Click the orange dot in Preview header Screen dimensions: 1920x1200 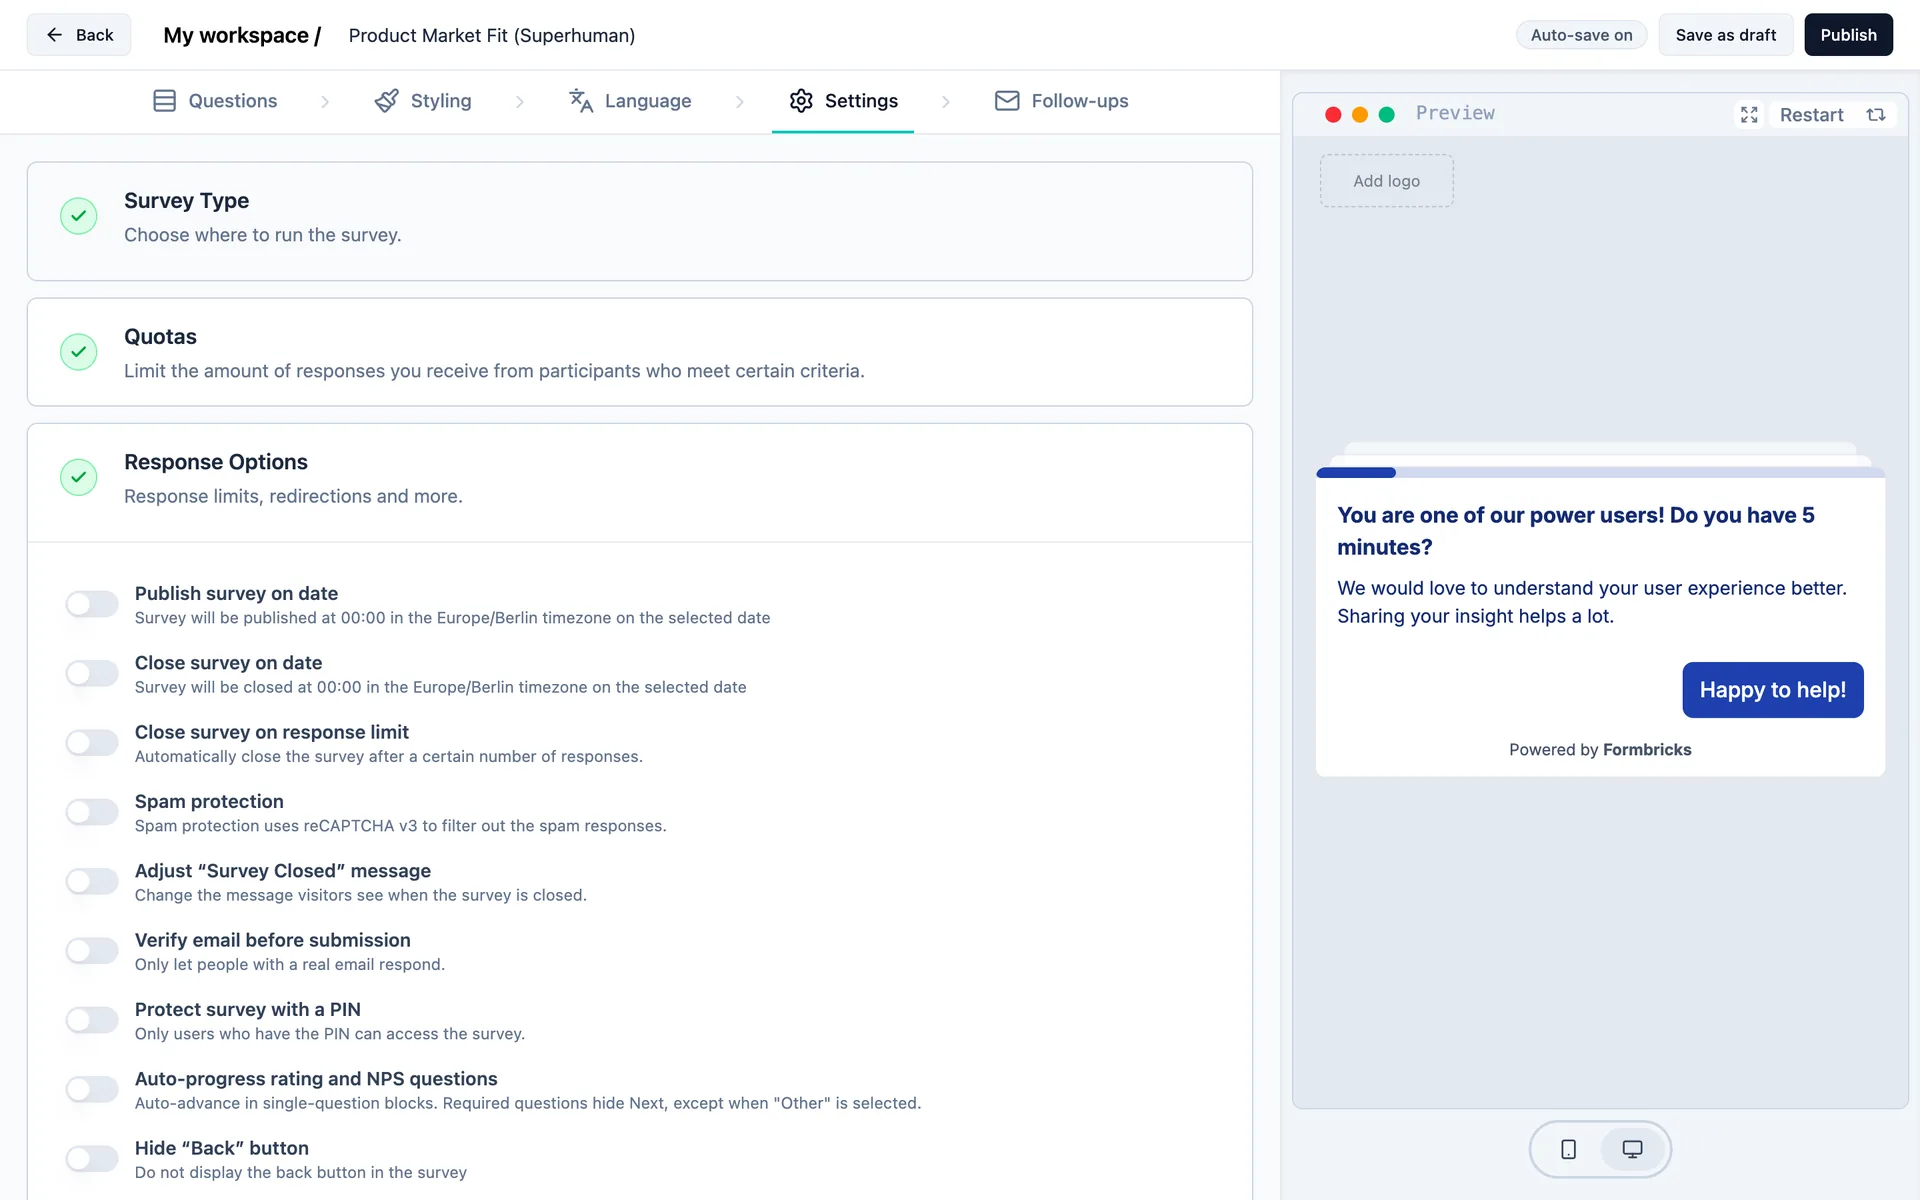(x=1360, y=115)
